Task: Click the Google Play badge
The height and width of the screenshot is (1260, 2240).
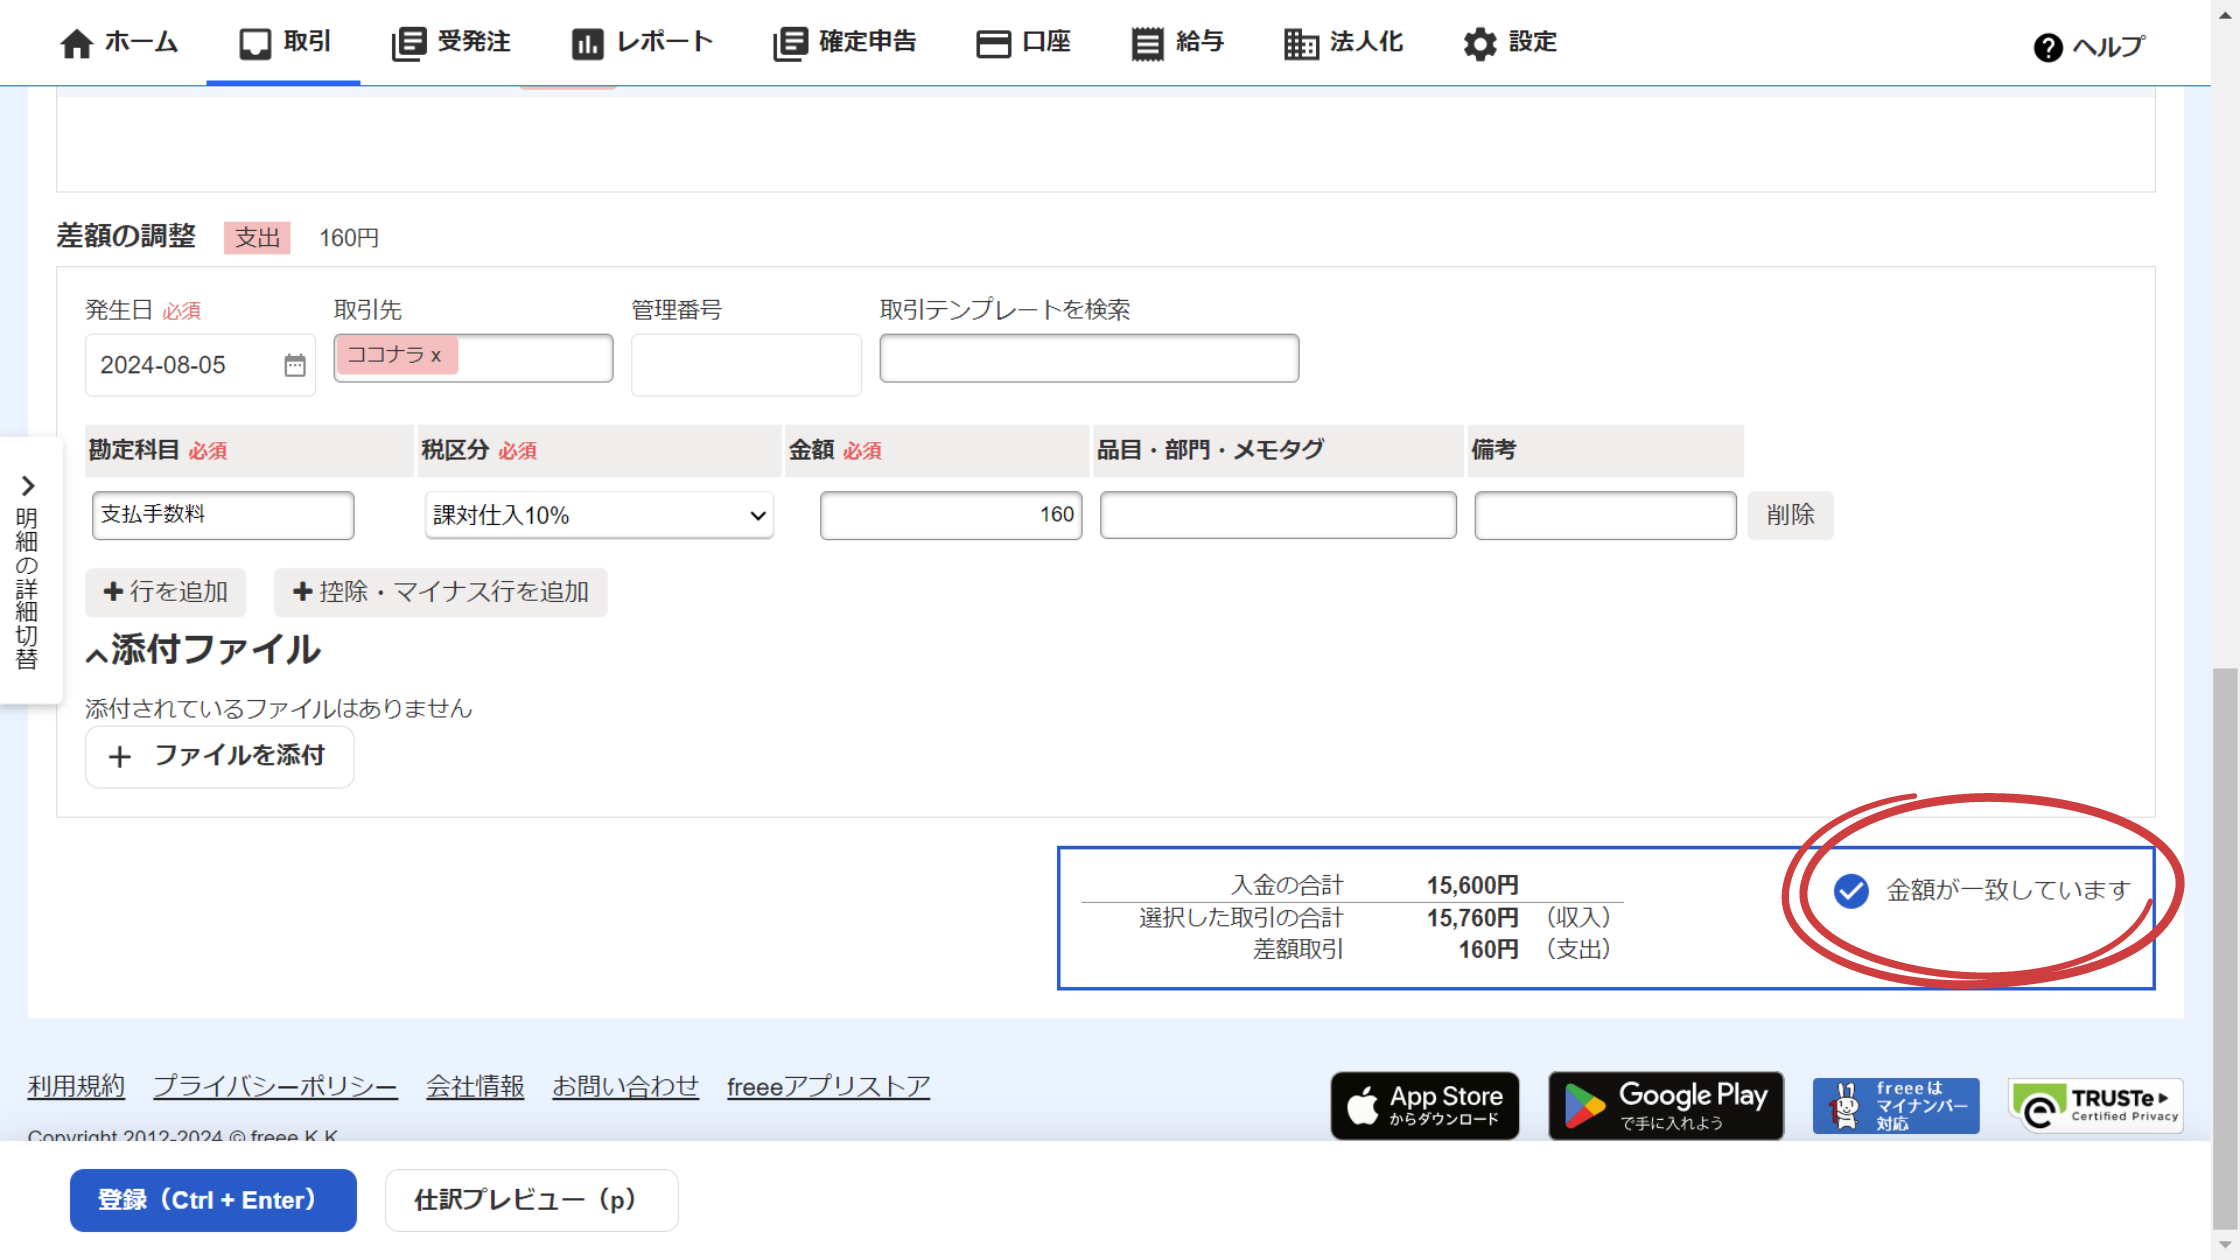Action: coord(1665,1106)
